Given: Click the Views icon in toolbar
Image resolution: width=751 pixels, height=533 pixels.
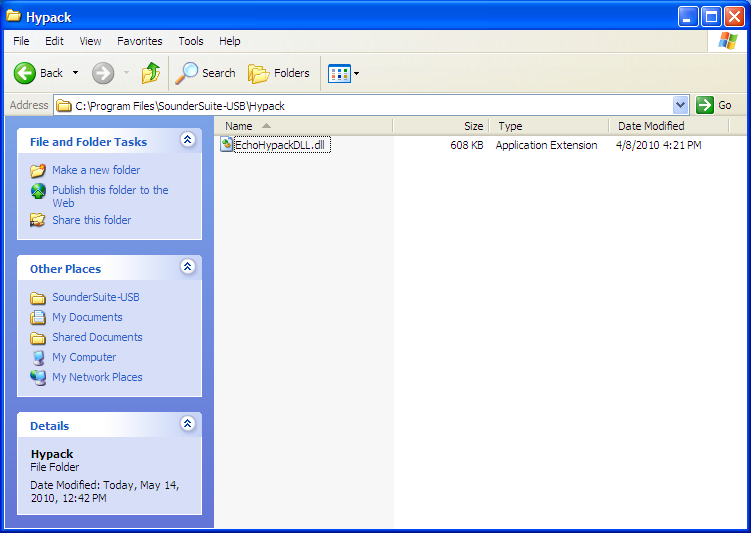Looking at the screenshot, I should [x=339, y=73].
